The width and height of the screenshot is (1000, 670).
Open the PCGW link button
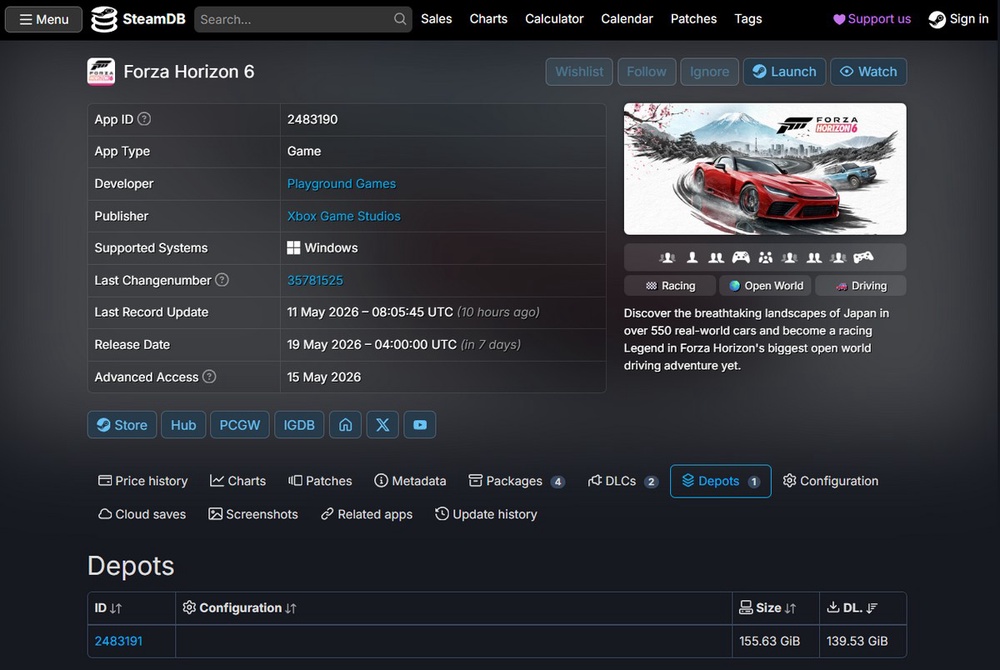(240, 425)
